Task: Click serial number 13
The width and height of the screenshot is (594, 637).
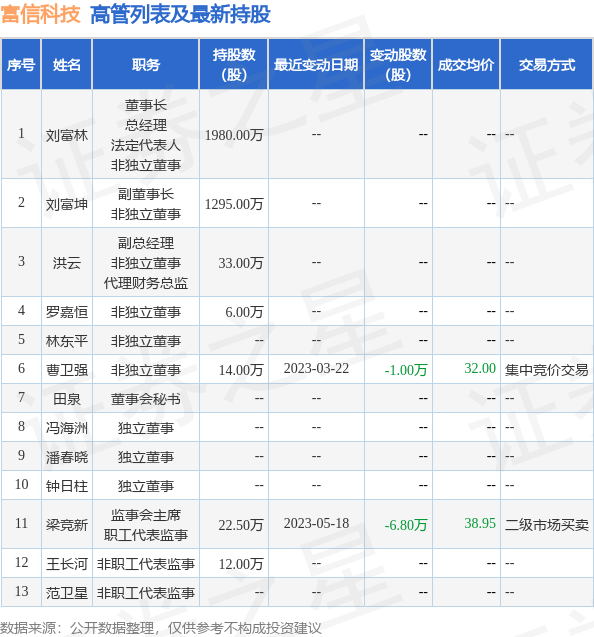Action: (x=22, y=592)
